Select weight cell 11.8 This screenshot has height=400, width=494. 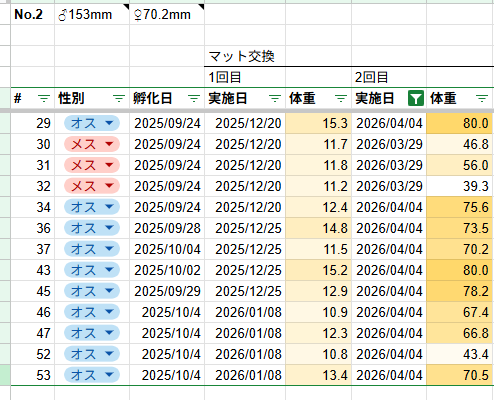pos(318,165)
